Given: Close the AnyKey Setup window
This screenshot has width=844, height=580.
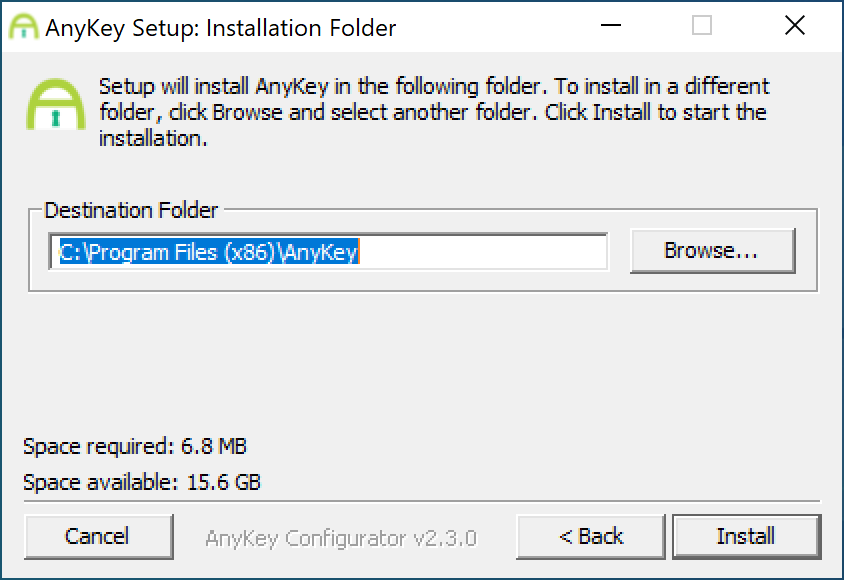Looking at the screenshot, I should [794, 25].
